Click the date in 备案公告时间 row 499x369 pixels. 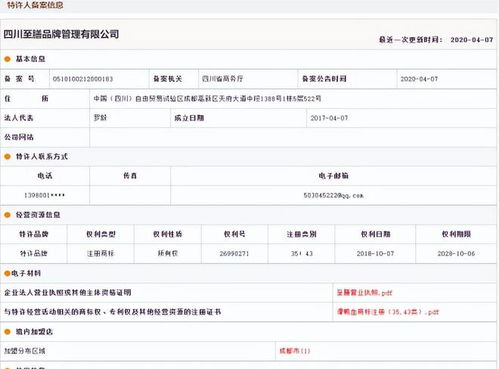419,79
